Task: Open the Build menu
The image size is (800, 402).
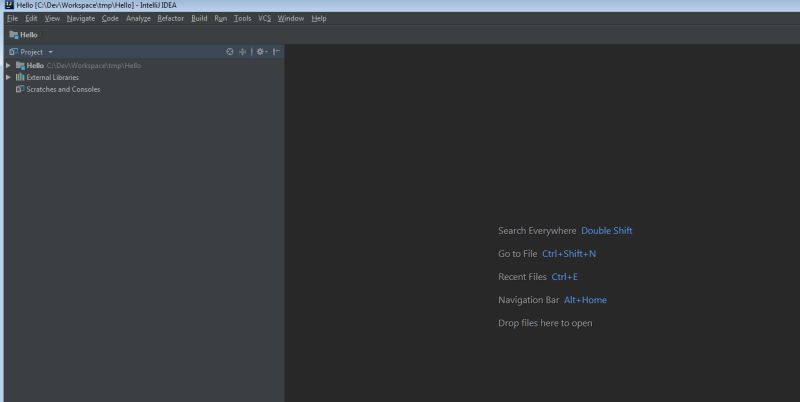Action: pos(199,18)
